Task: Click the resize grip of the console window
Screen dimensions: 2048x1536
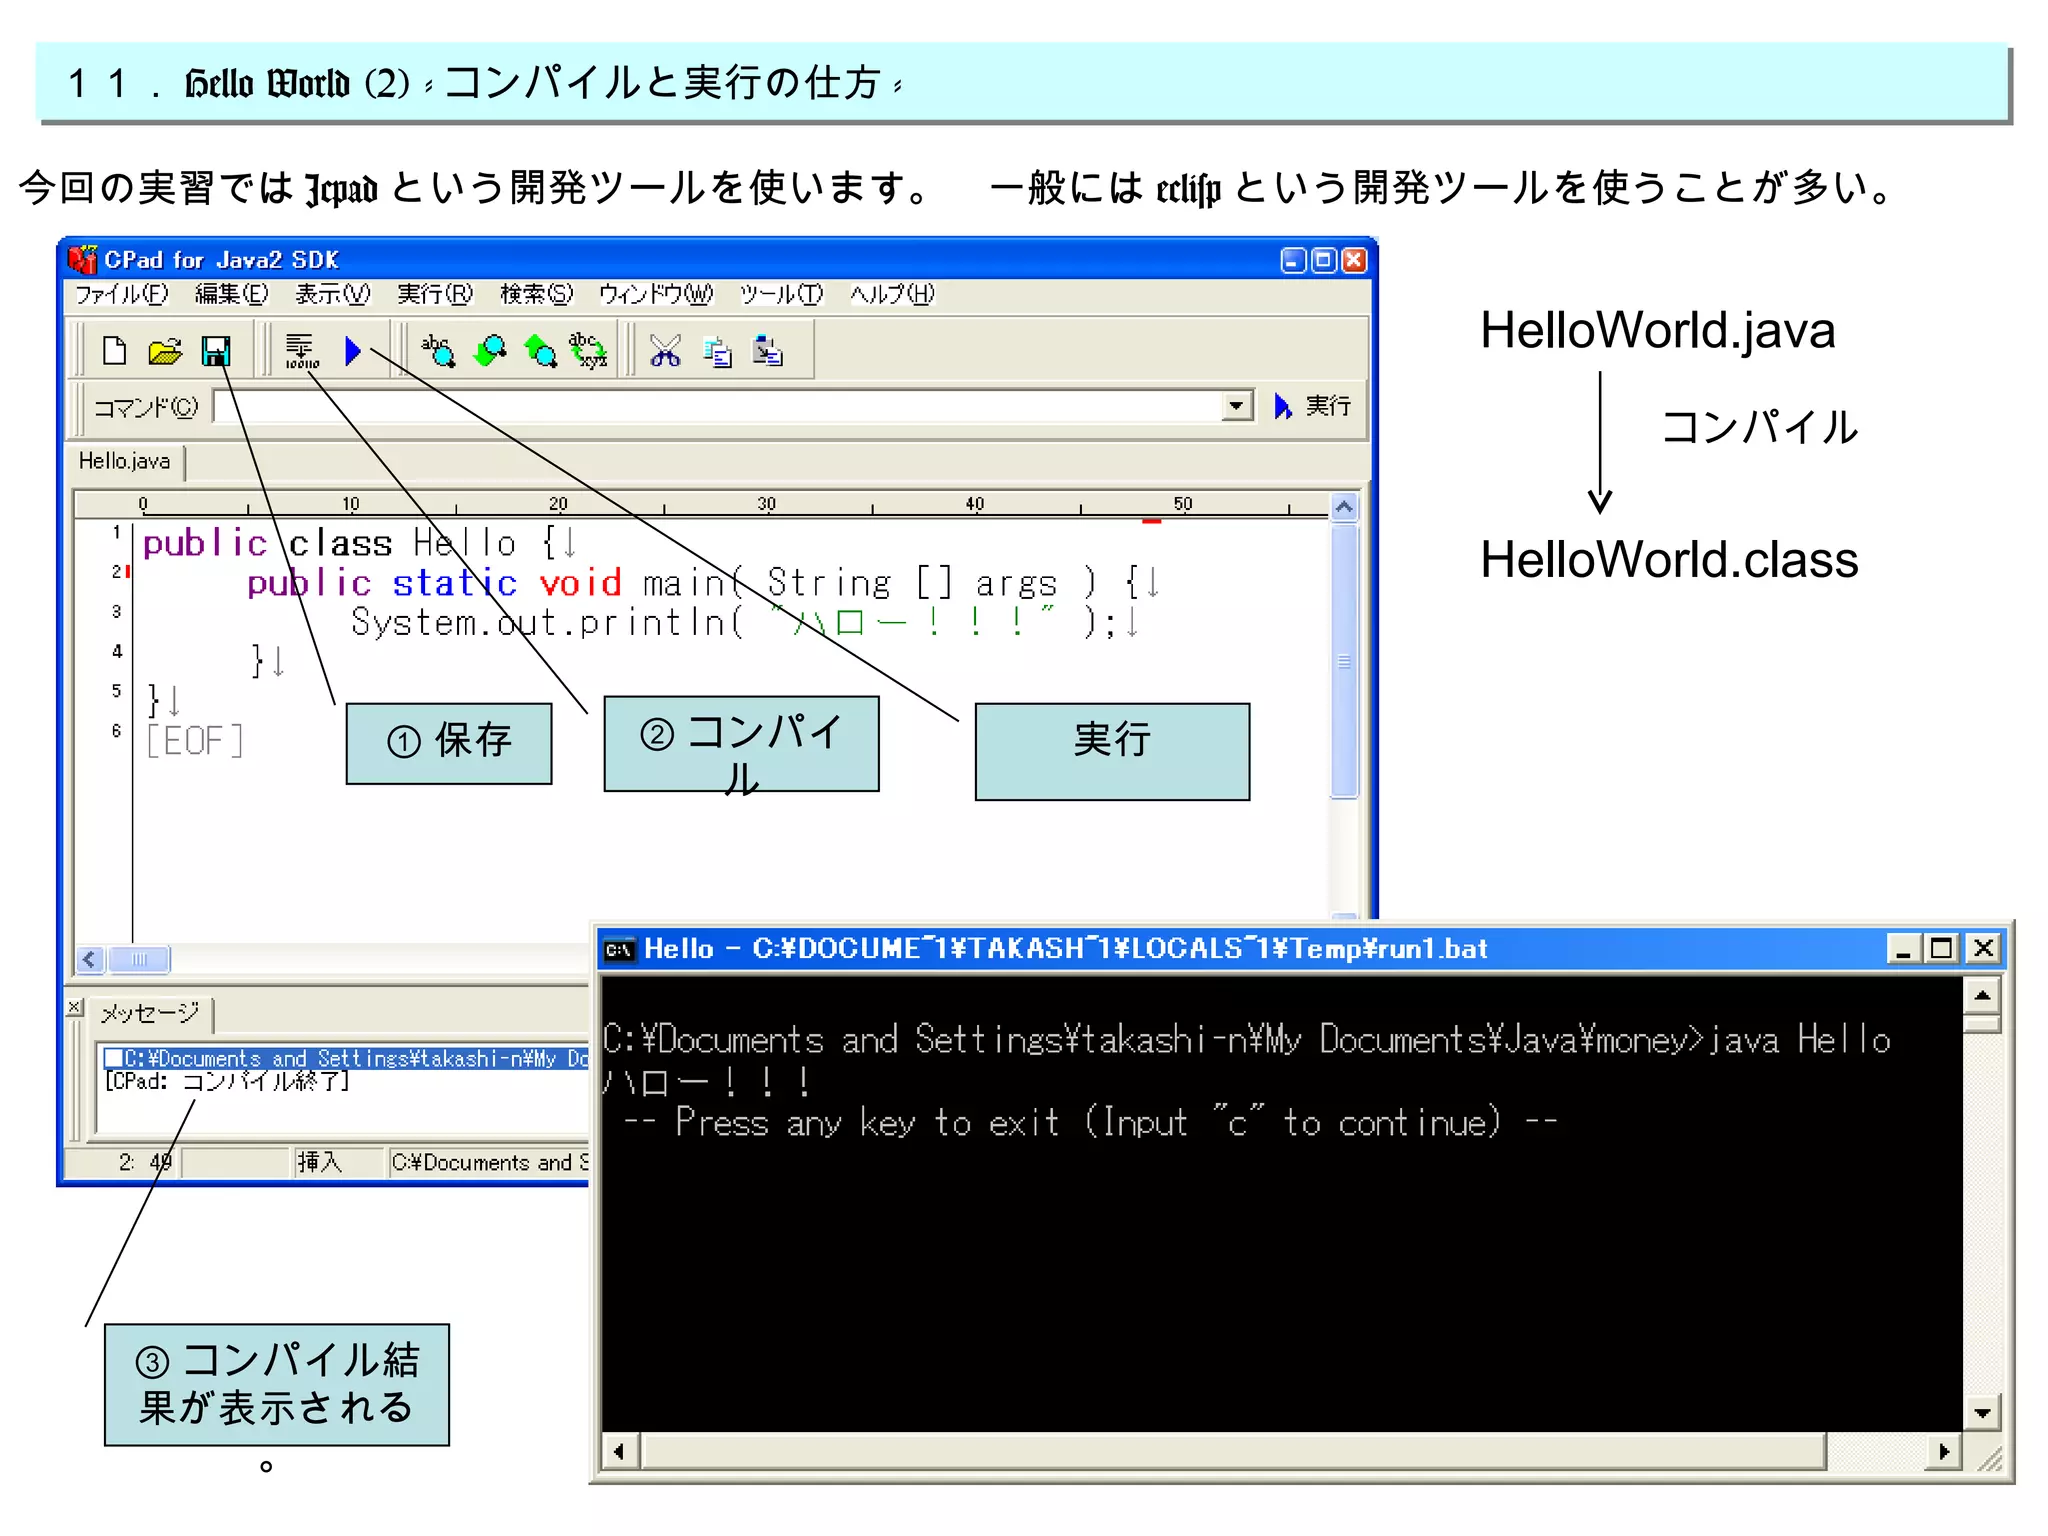Action: click(x=1989, y=1458)
